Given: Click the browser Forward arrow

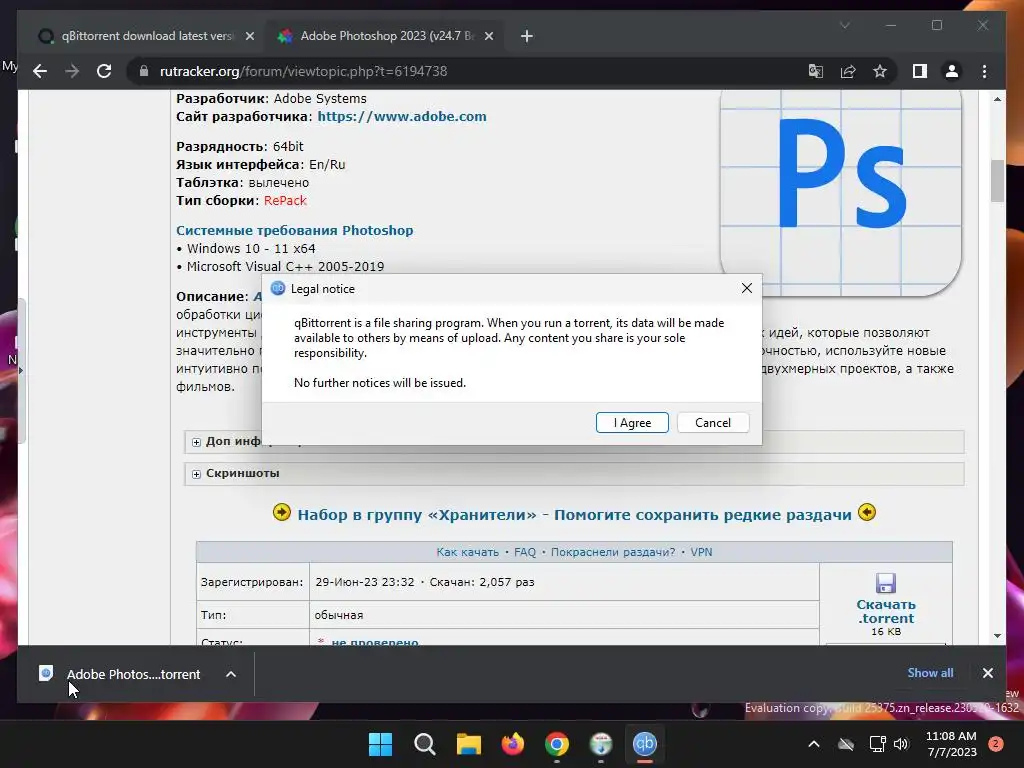Looking at the screenshot, I should (72, 71).
